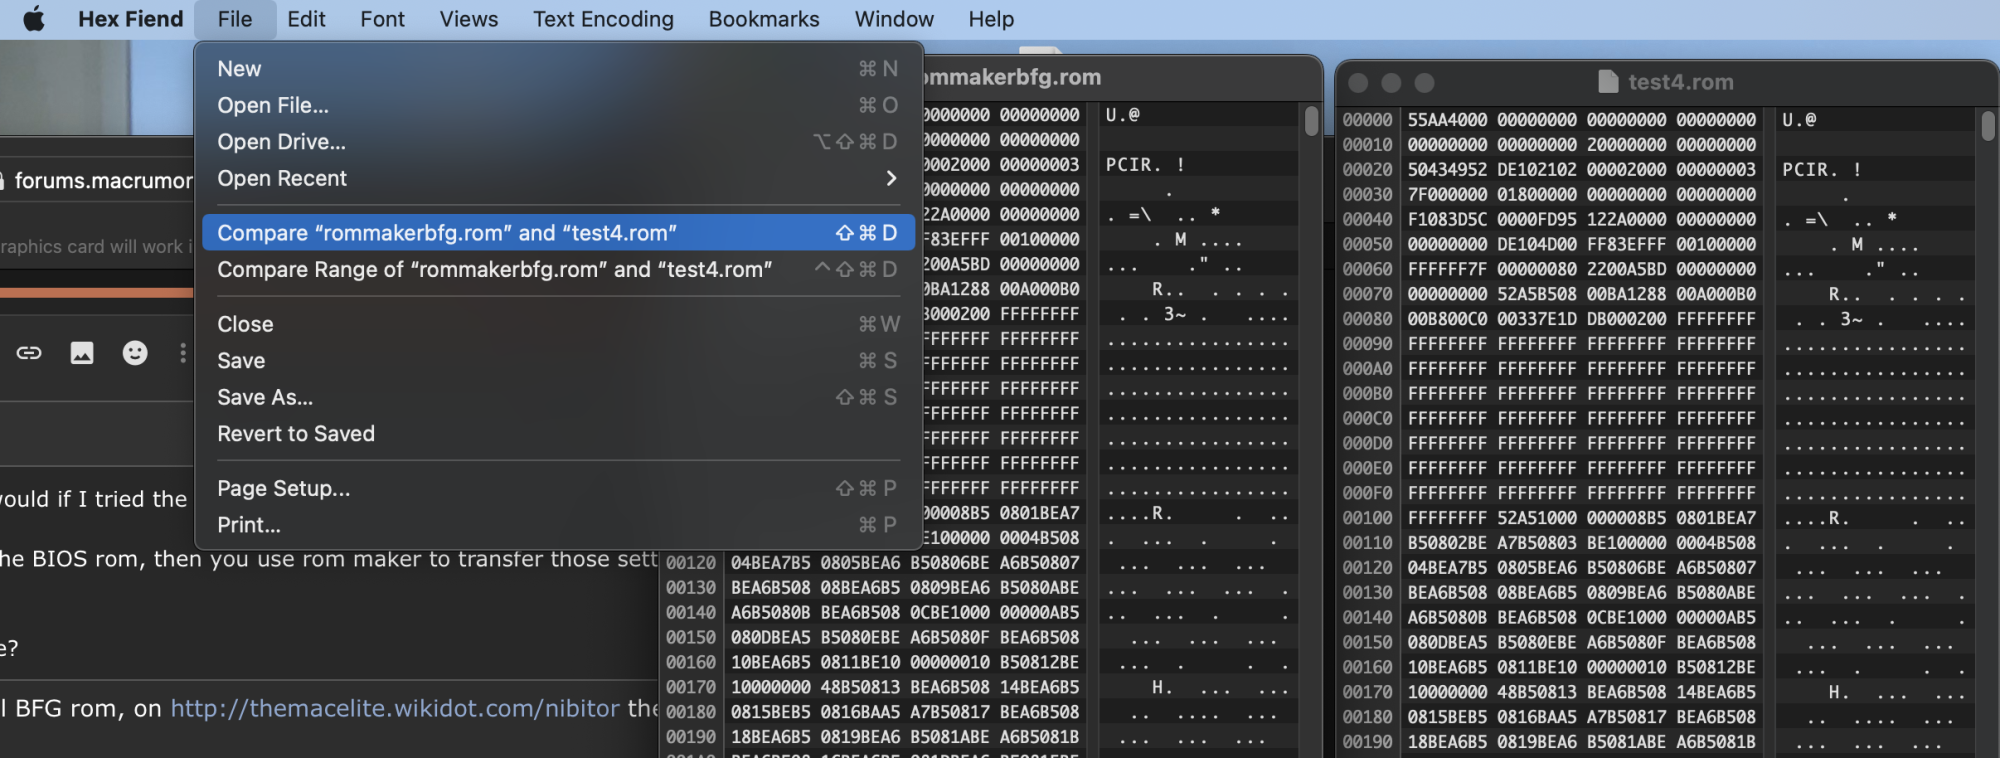Click hex bytes 48B50813 in test4.rom
Image resolution: width=2000 pixels, height=758 pixels.
tap(1536, 692)
